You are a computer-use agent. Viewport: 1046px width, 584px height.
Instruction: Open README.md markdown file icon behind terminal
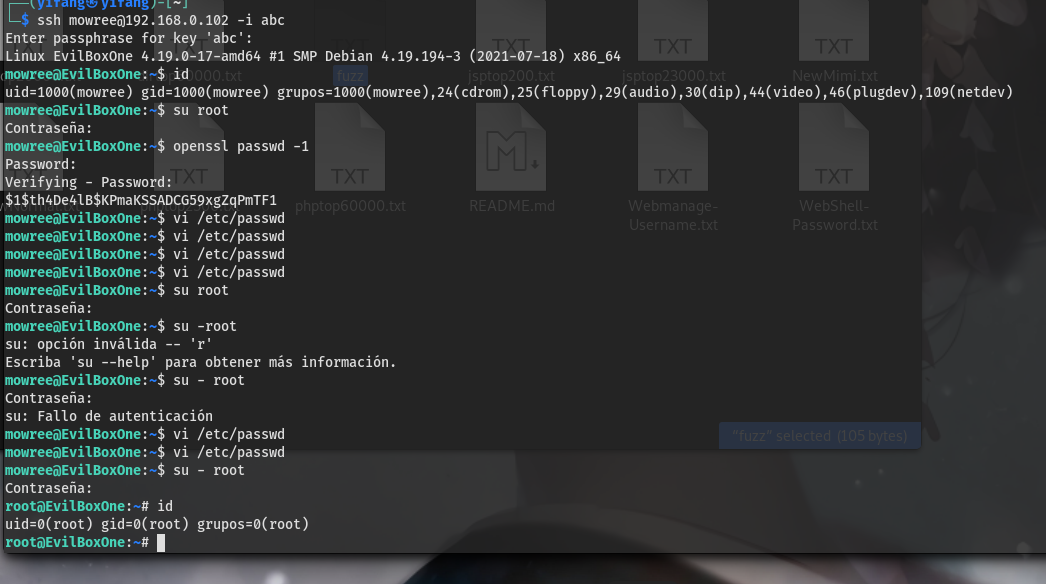(x=511, y=148)
